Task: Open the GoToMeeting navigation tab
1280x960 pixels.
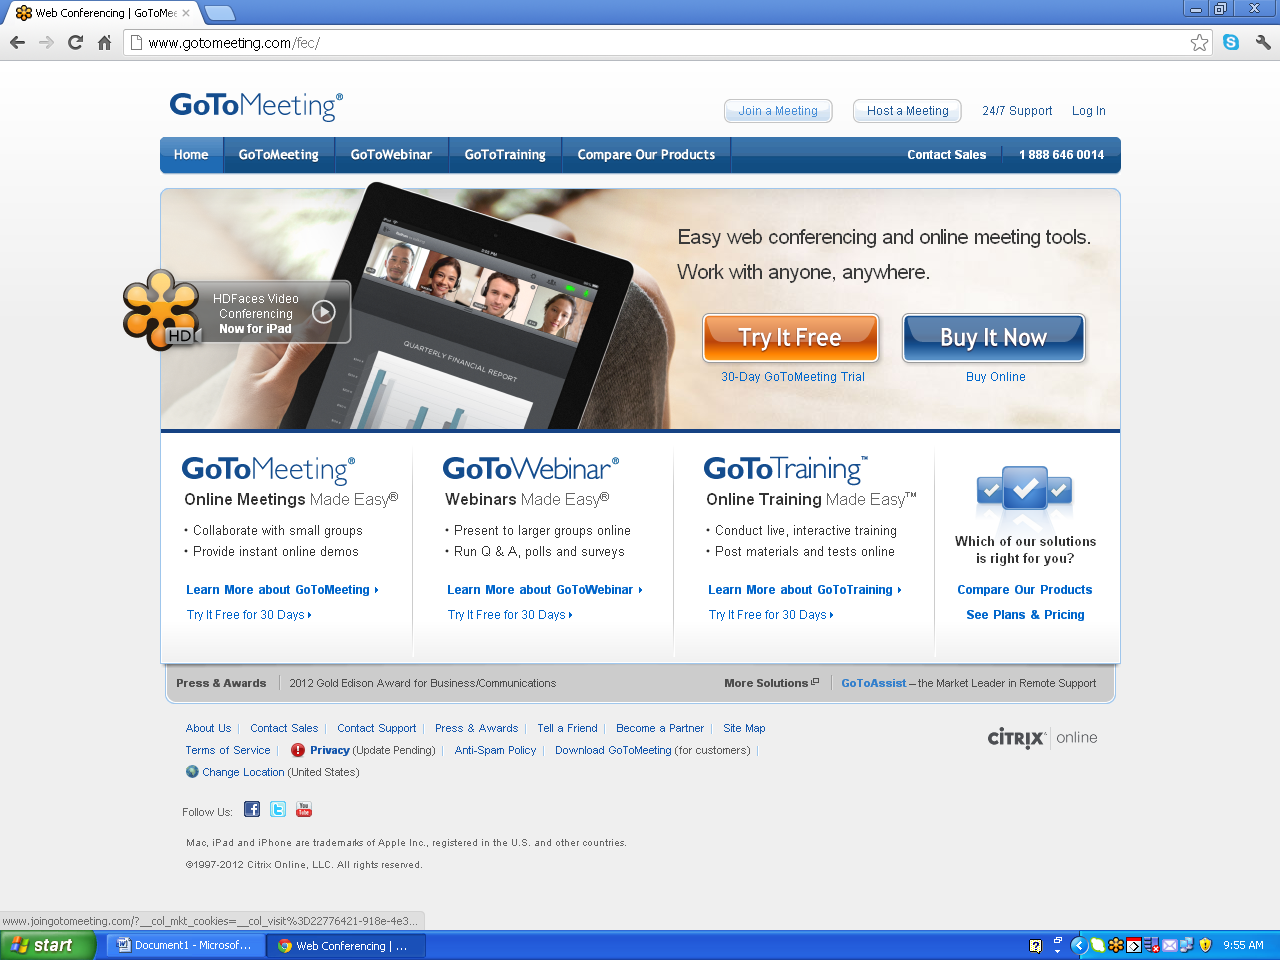Action: click(279, 155)
